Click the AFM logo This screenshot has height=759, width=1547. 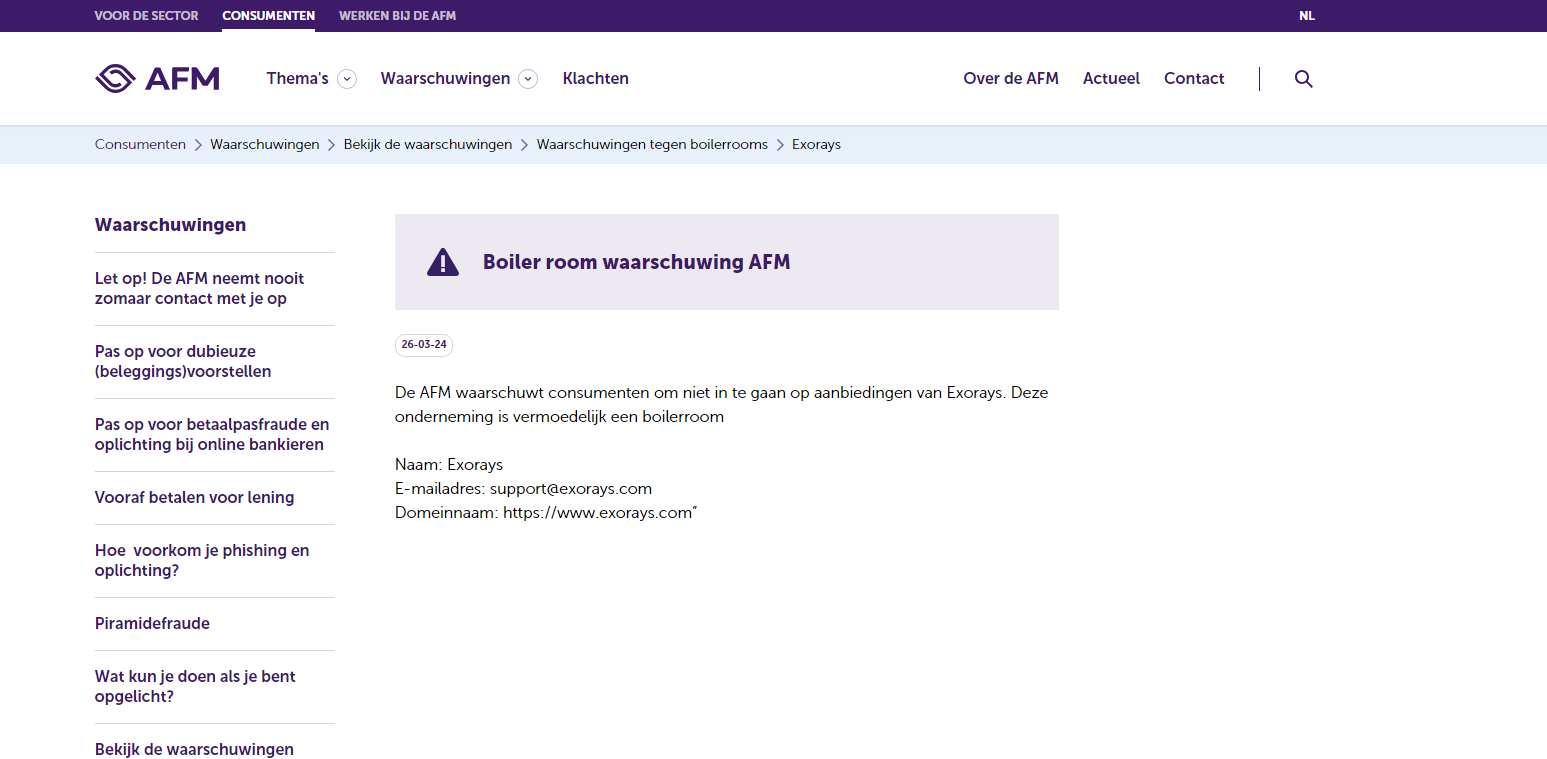click(x=157, y=78)
